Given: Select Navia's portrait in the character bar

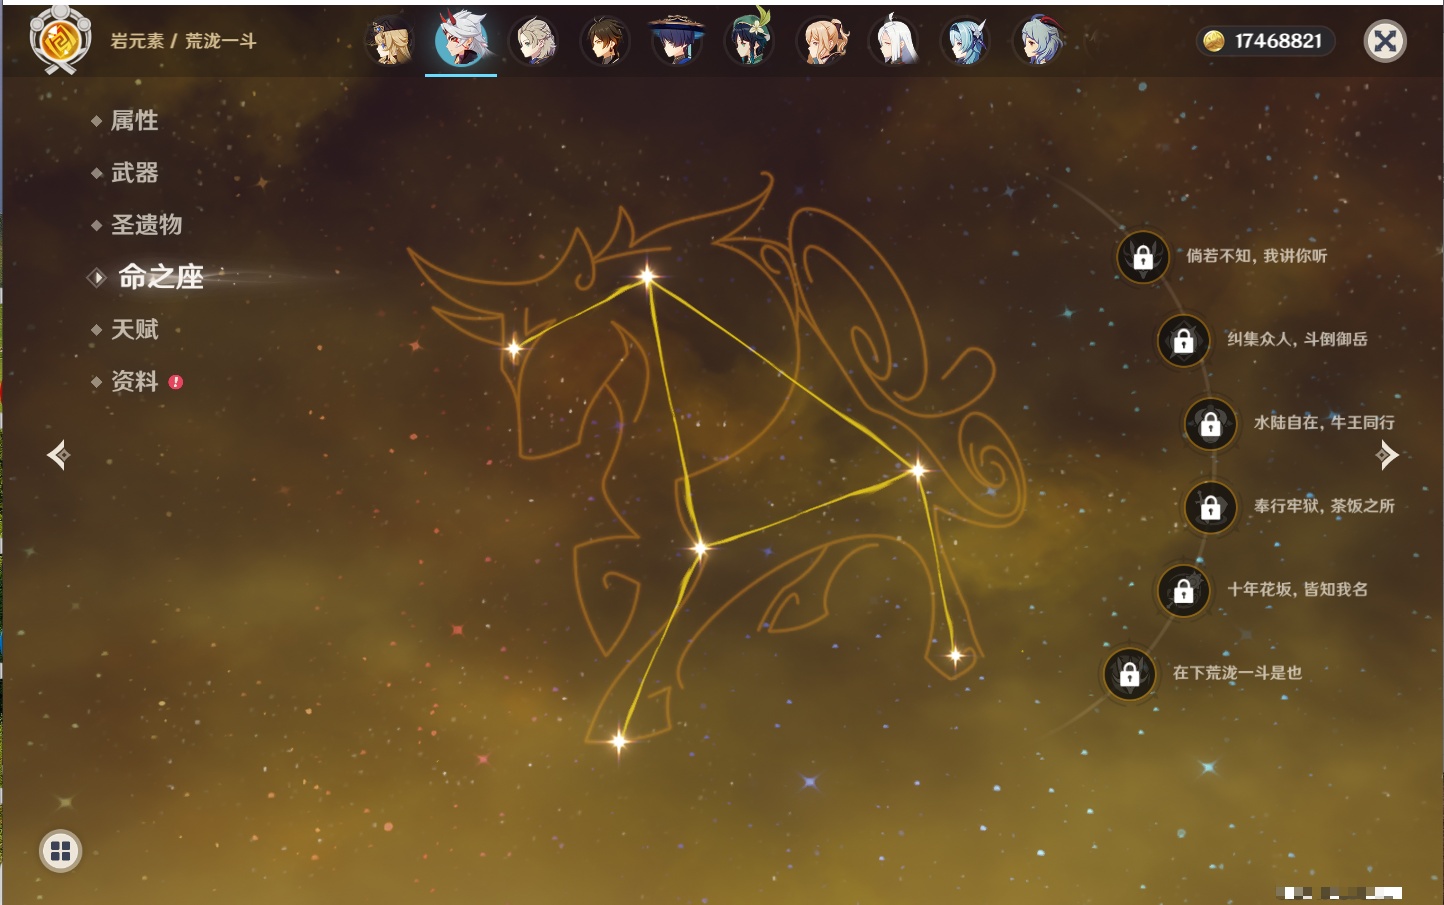Looking at the screenshot, I should point(389,41).
